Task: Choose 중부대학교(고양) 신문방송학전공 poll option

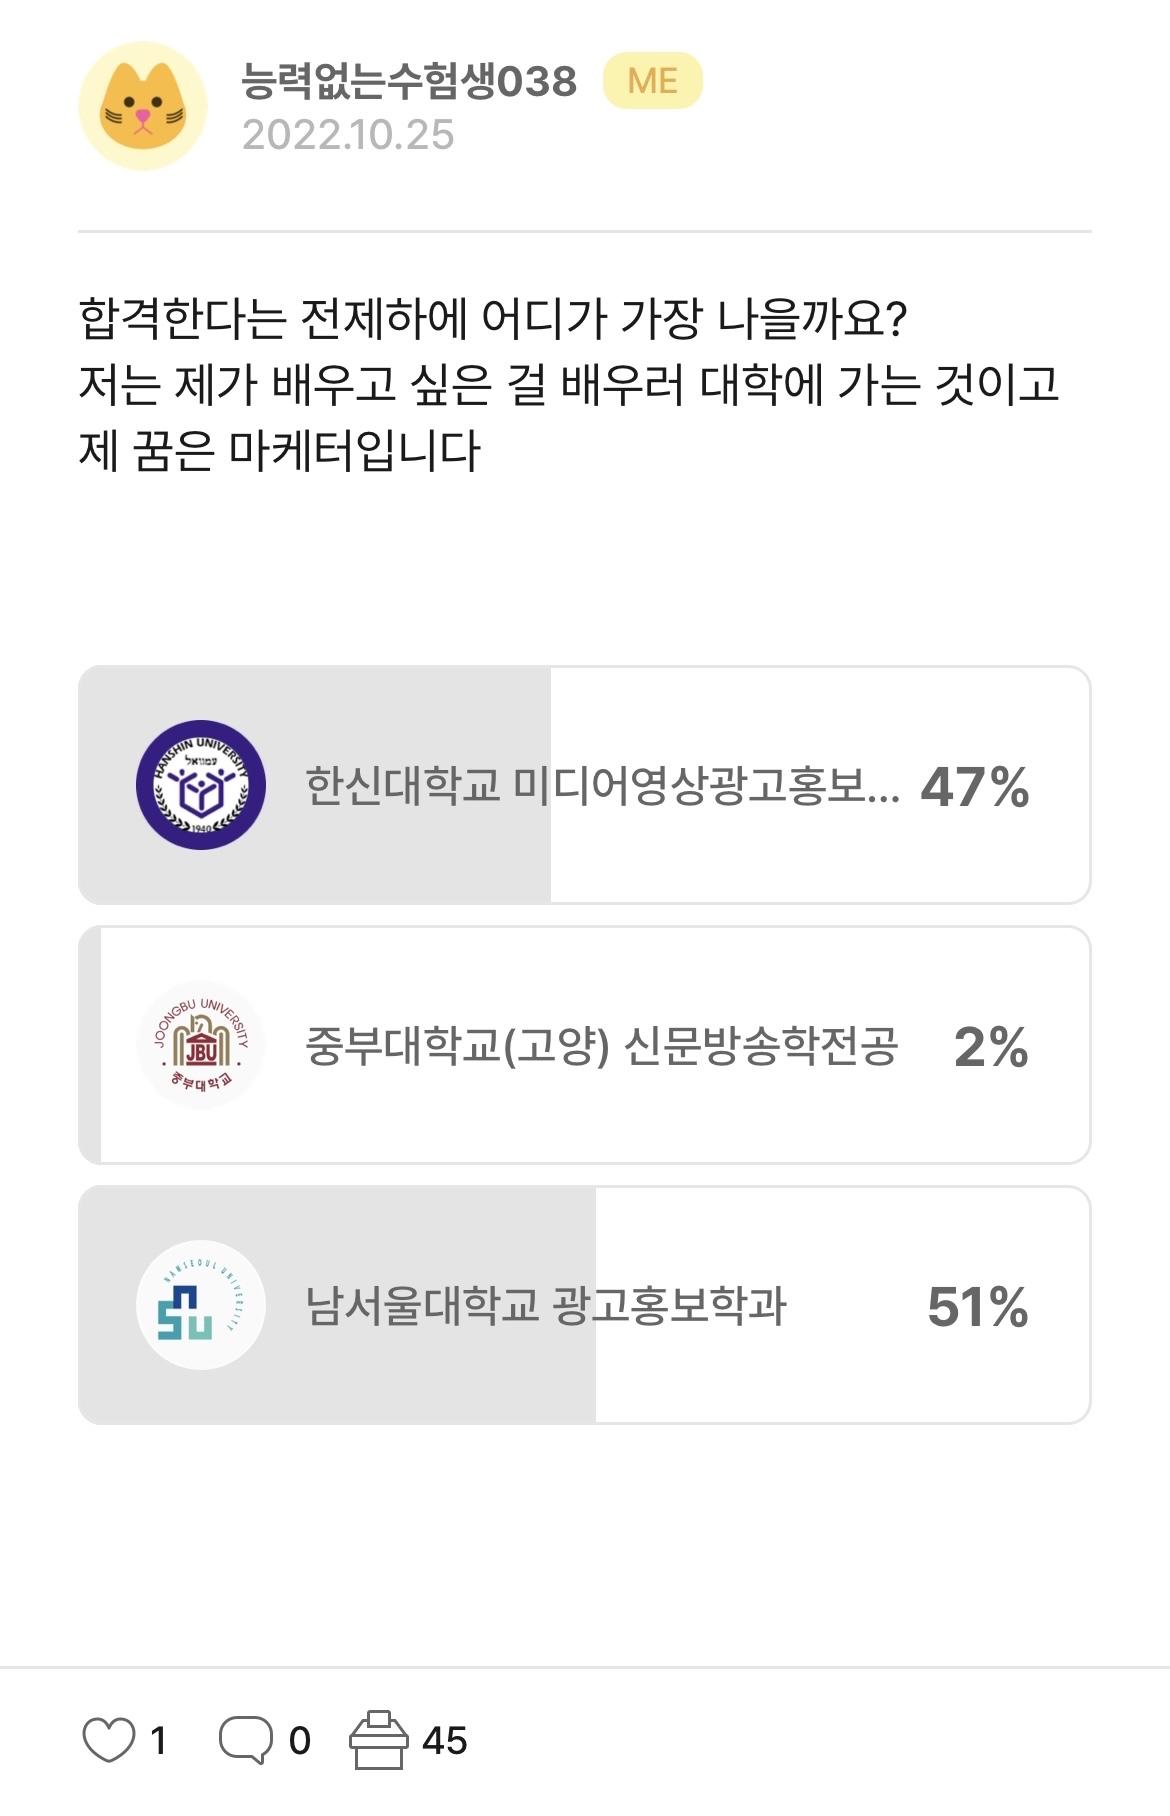Action: (x=601, y=1046)
